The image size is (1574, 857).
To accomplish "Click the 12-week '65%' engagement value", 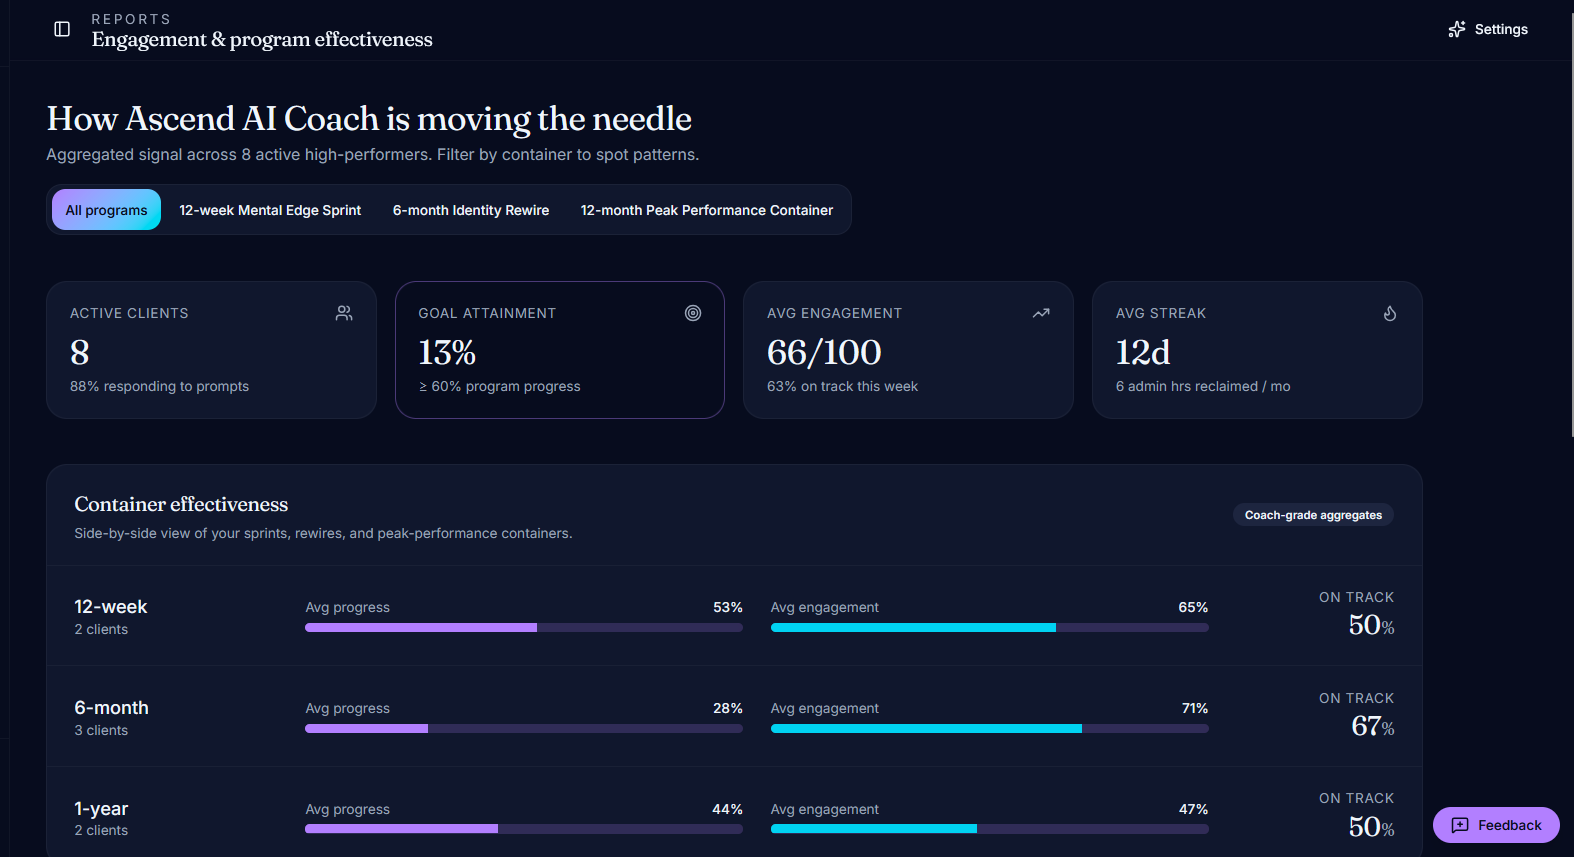I will coord(1193,607).
